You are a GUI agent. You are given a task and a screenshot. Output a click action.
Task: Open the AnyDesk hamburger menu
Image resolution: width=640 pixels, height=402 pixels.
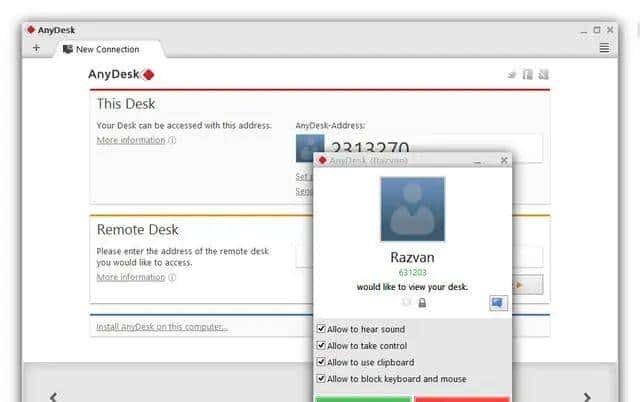coord(604,48)
